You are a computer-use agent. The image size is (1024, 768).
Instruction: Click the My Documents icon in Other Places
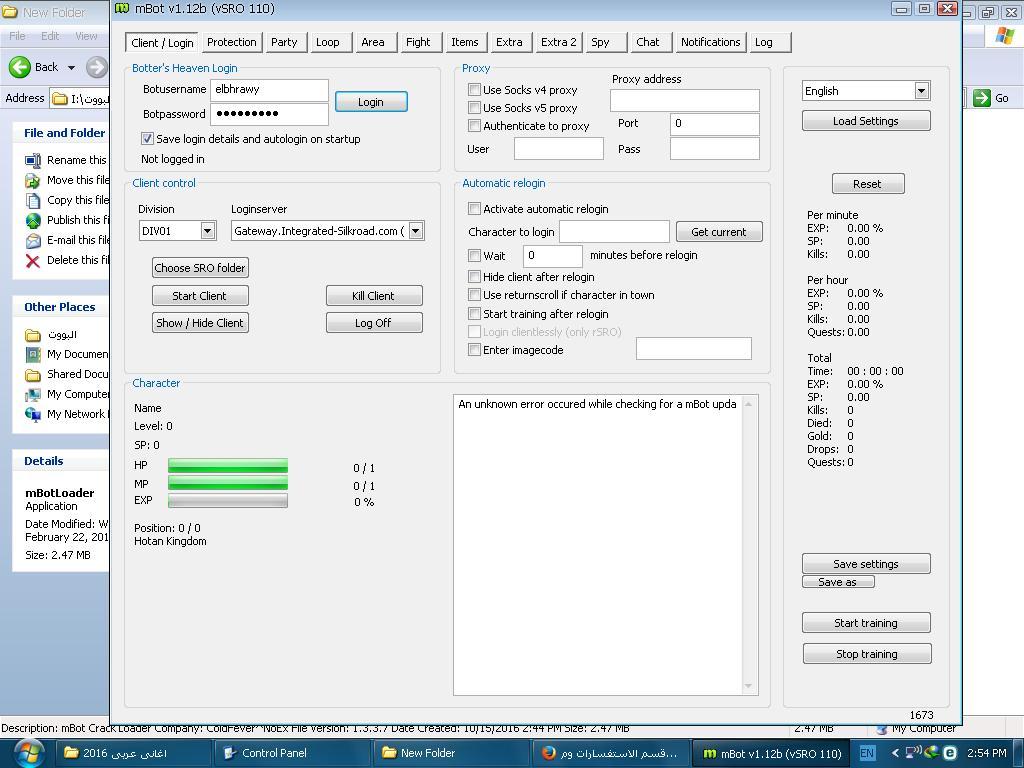(33, 355)
